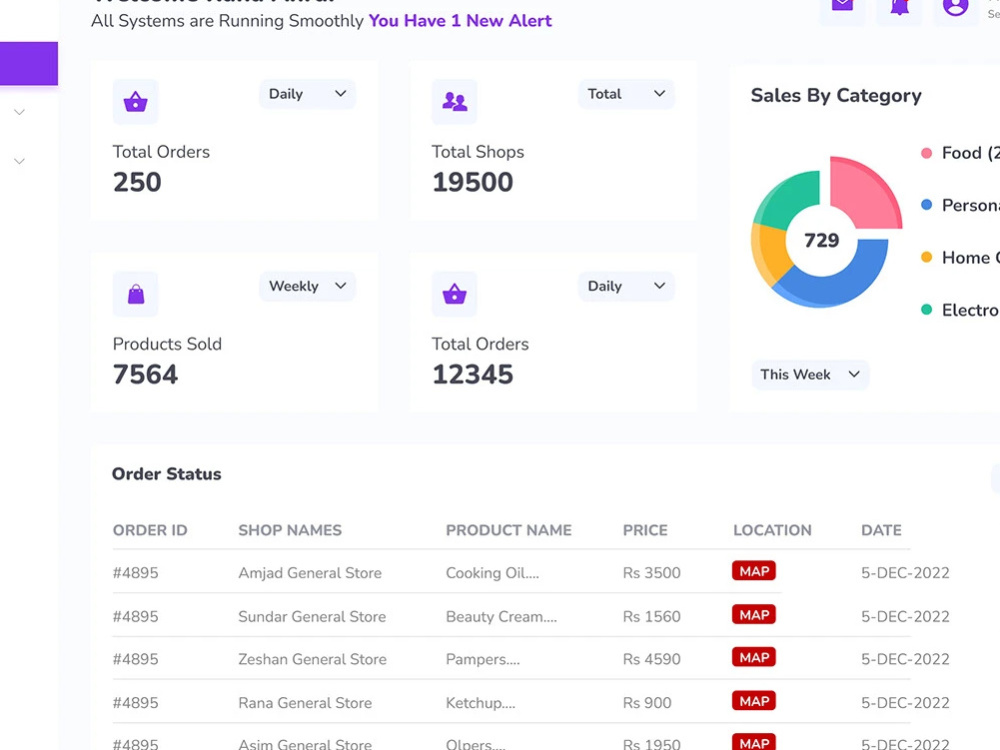Click the Rs 900 price cell
Screen dimensions: 1000x750
pyautogui.click(x=647, y=703)
